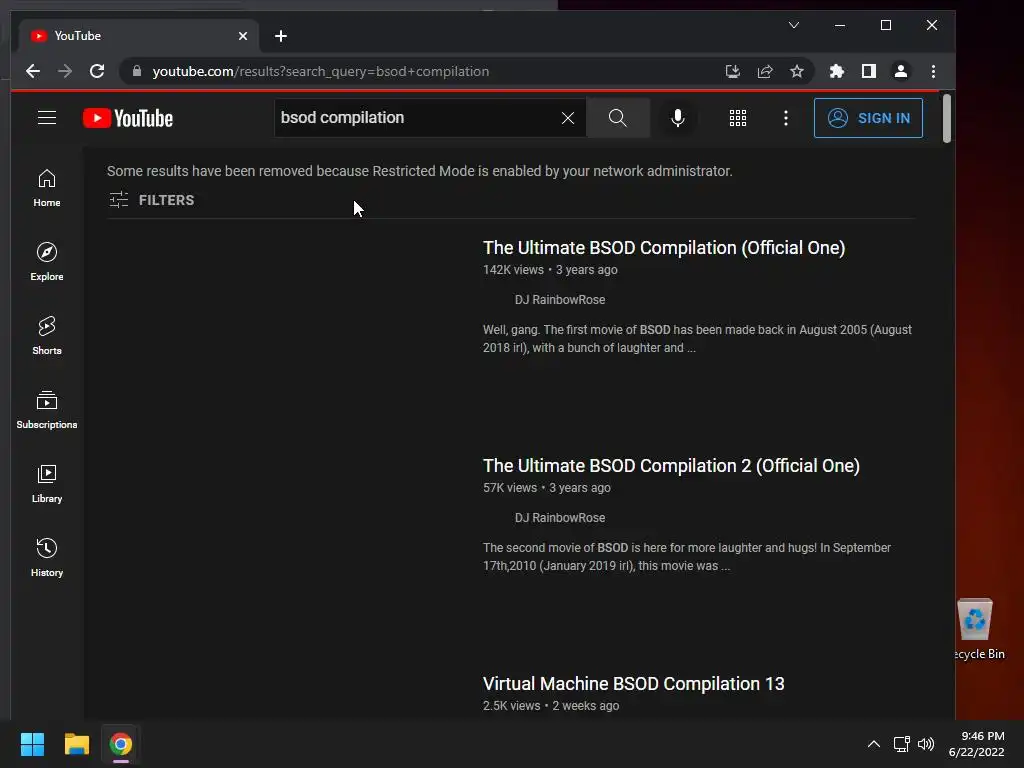
Task: Open Virtual Machine BSOD Compilation 13
Action: pos(633,684)
